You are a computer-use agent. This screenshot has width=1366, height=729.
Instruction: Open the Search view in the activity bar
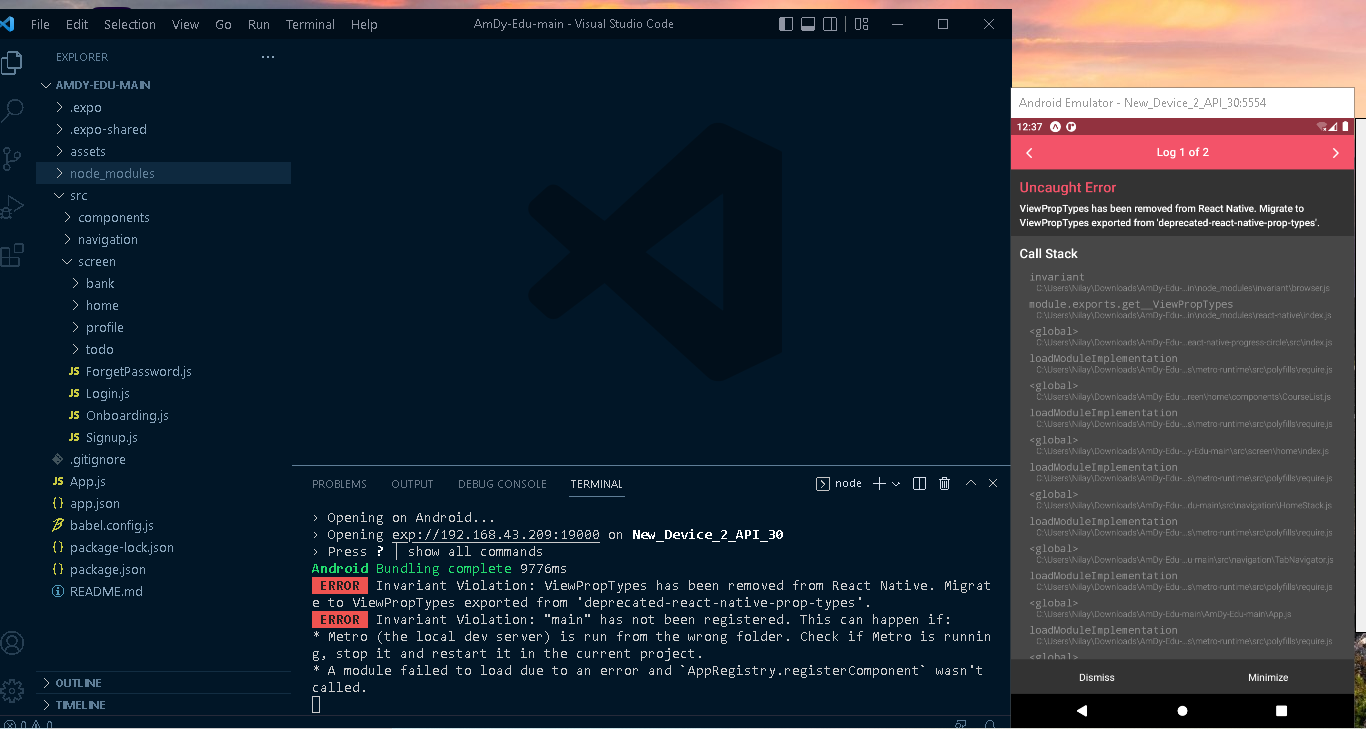coord(12,111)
